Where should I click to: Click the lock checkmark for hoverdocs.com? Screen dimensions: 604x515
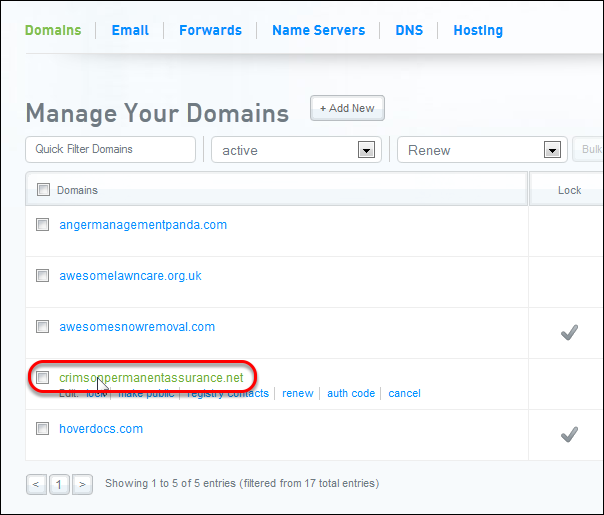click(x=569, y=434)
